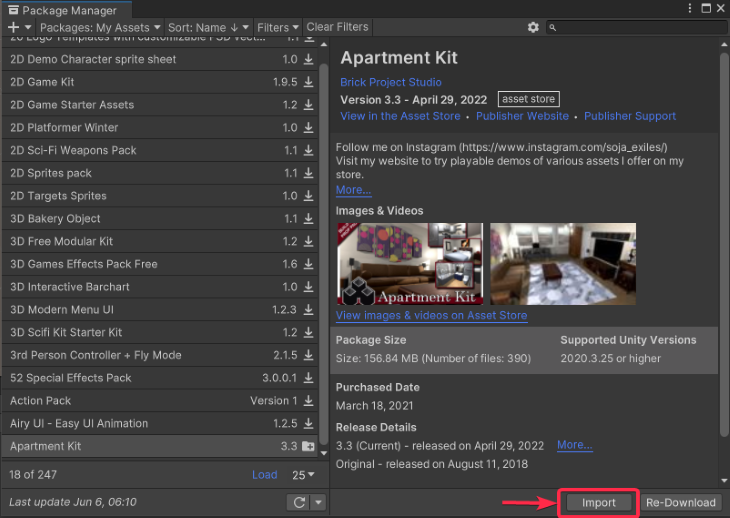The height and width of the screenshot is (518, 730).
Task: Click import folder icon on Apartment Kit row
Action: coord(308,446)
